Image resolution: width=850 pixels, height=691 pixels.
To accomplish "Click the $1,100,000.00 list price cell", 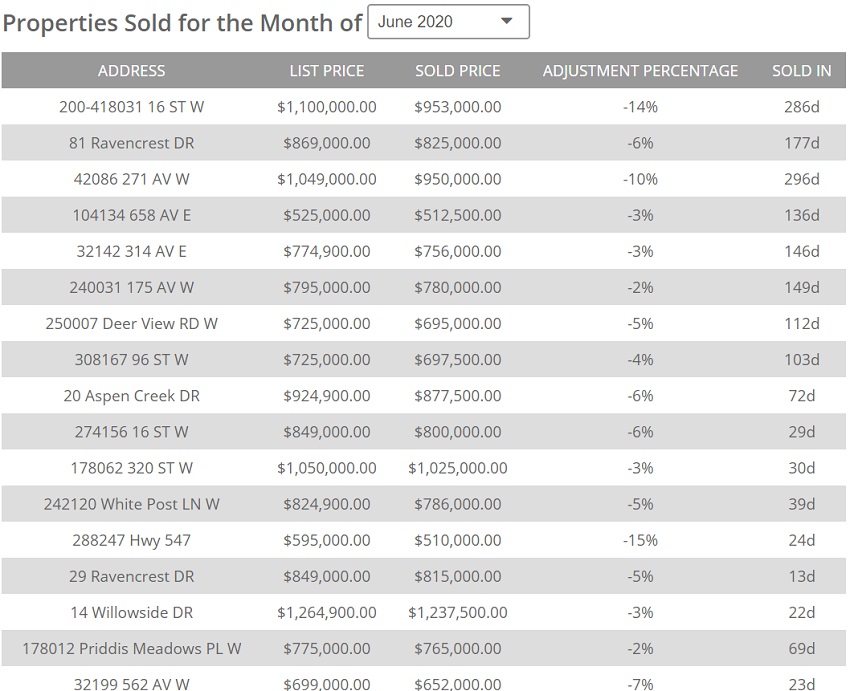I will click(327, 107).
